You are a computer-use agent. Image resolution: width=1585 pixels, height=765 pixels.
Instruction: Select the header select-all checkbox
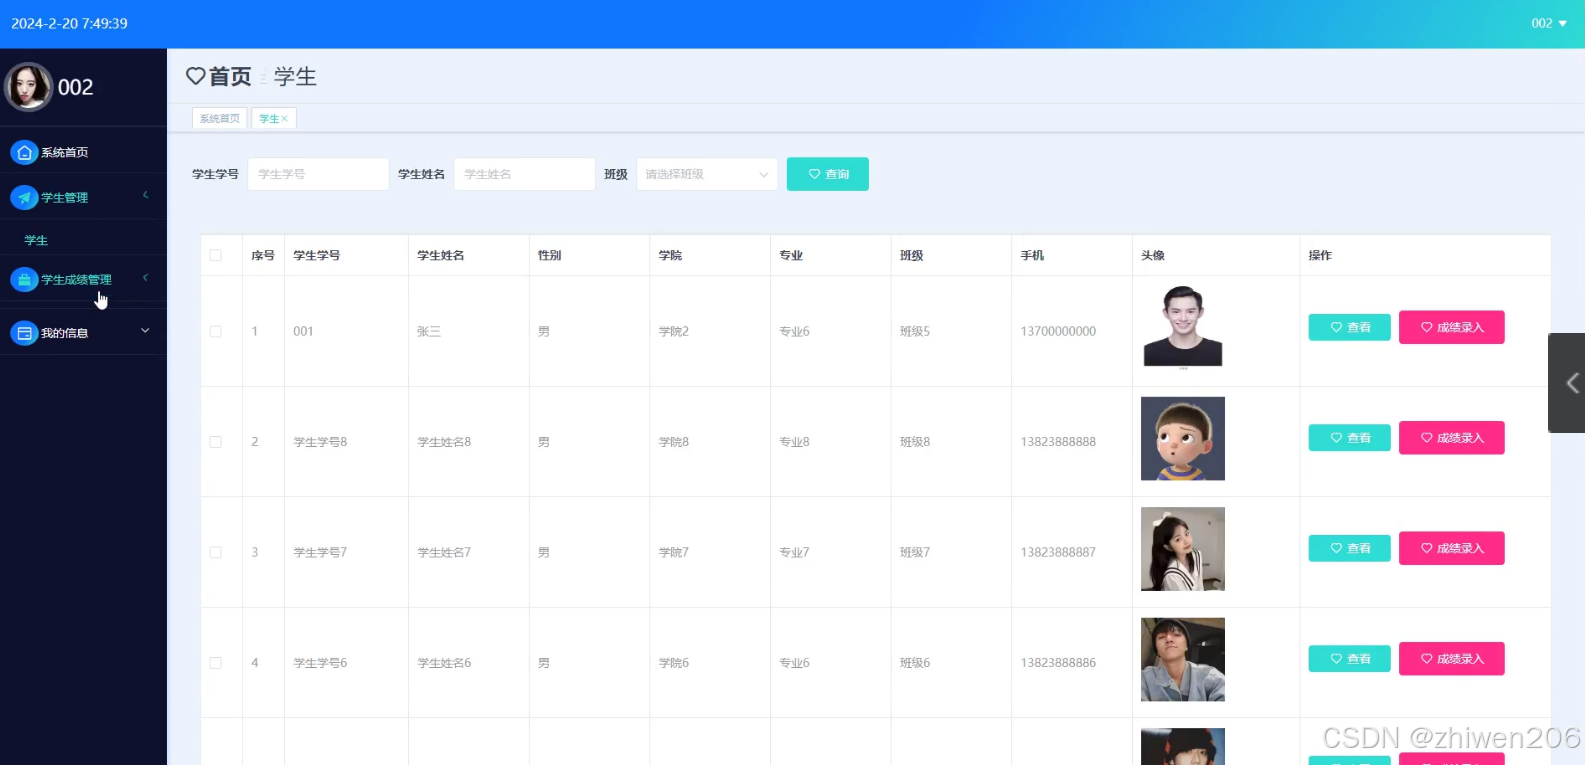(215, 255)
